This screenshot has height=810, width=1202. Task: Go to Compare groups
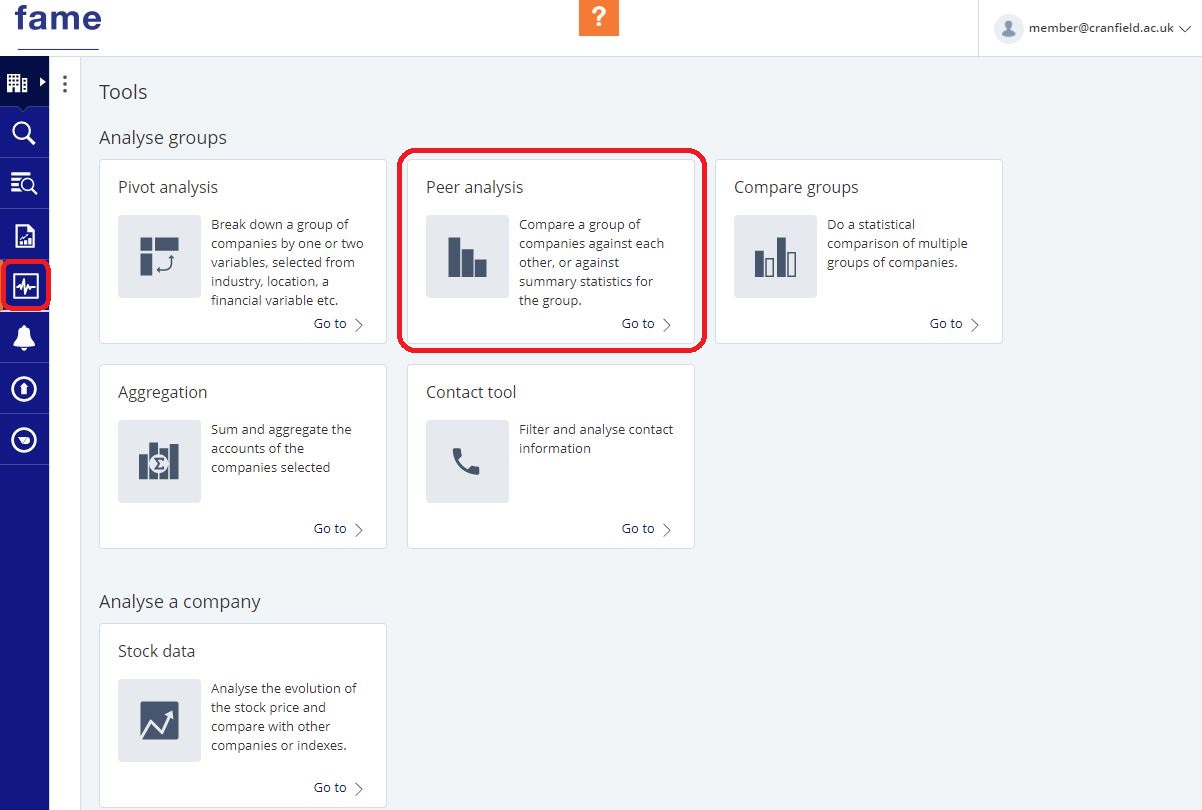pos(954,324)
